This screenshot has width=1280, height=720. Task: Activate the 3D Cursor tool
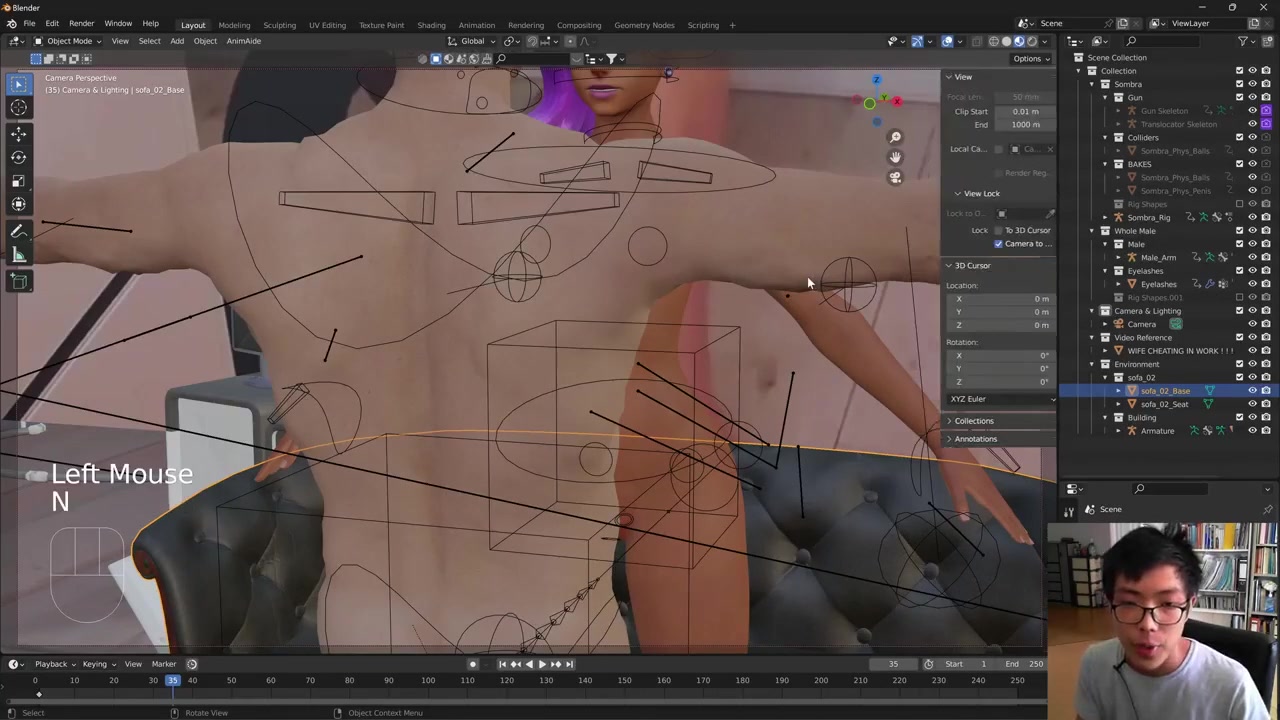point(18,108)
